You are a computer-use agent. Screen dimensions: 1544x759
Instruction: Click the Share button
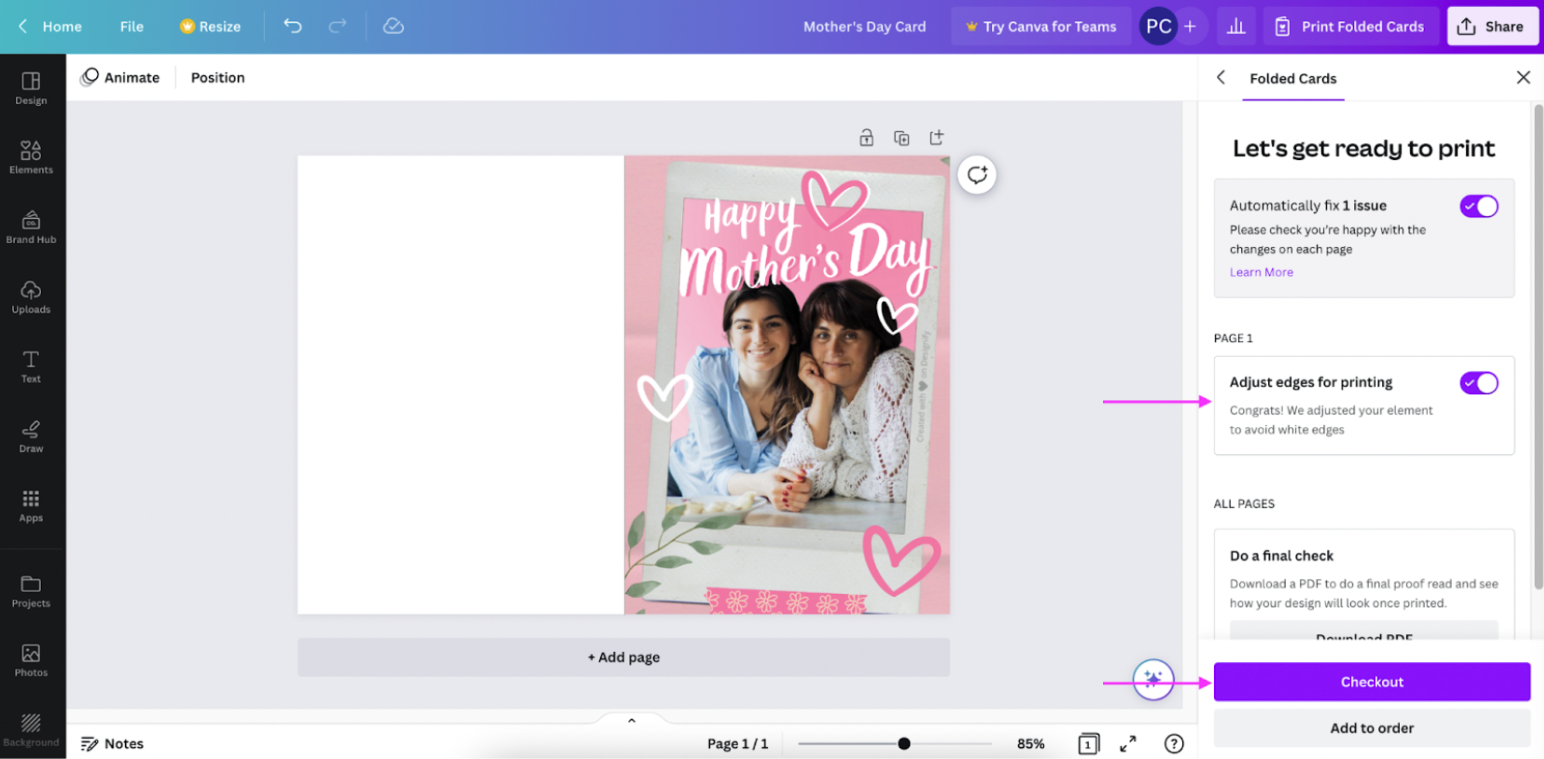[1491, 26]
